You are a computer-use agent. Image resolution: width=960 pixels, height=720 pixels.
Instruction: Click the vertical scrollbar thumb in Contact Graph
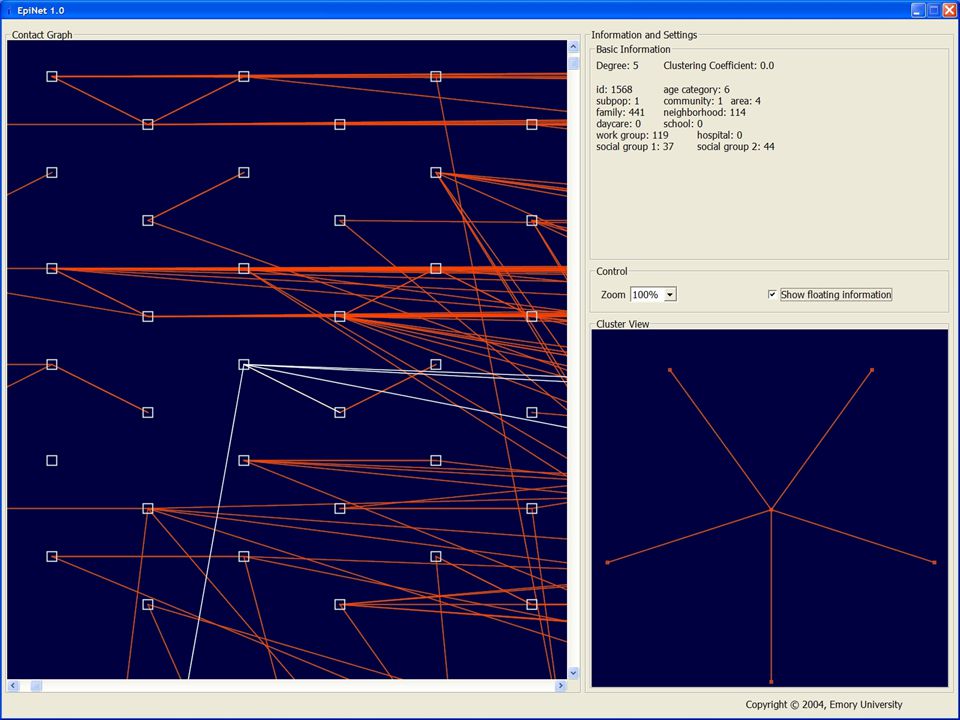[574, 63]
